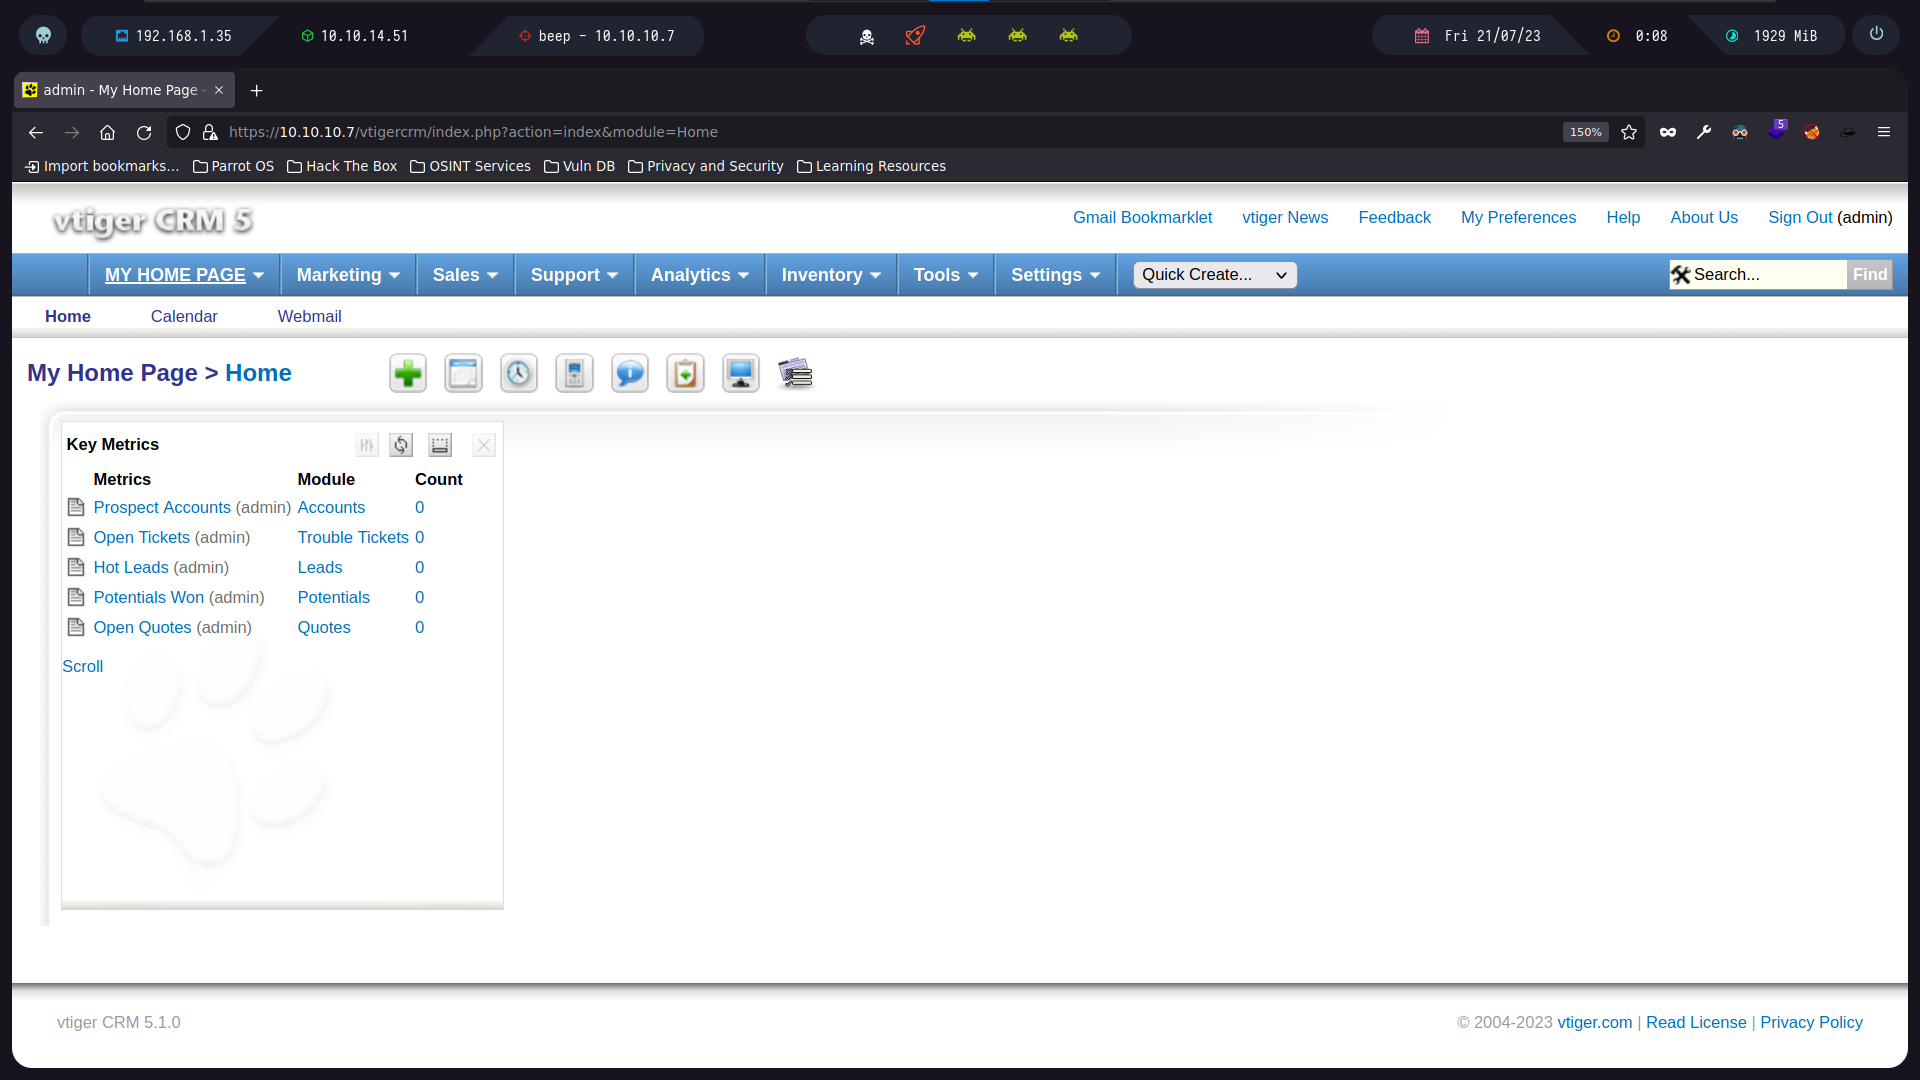Image resolution: width=1920 pixels, height=1080 pixels.
Task: Click the browser home icon
Action: pos(108,132)
